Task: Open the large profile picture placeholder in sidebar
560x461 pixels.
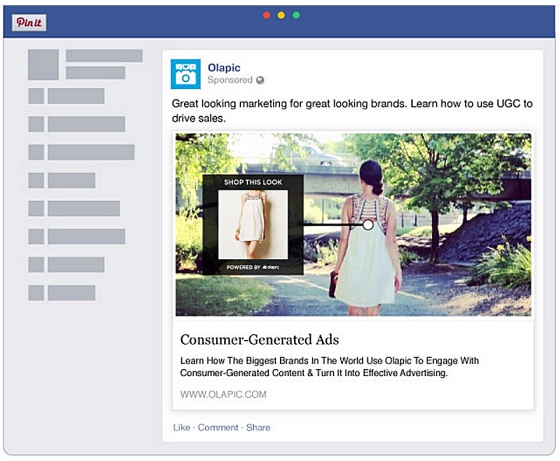Action: 43,64
